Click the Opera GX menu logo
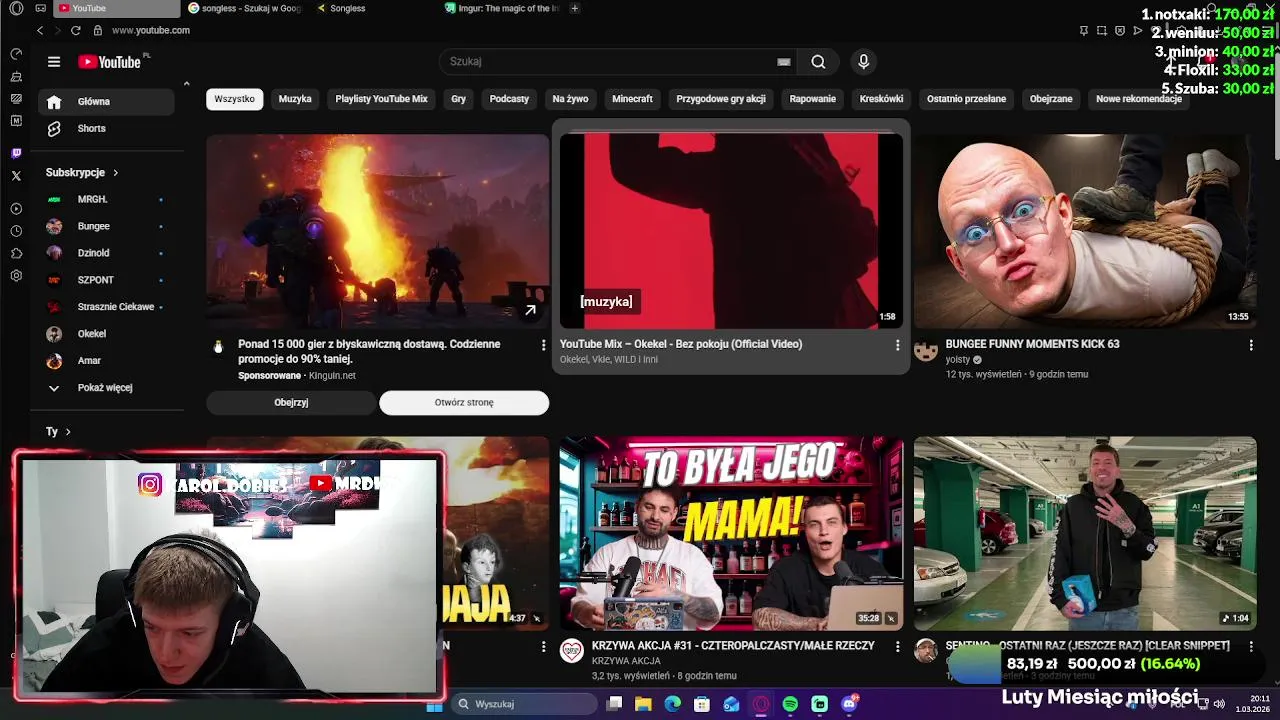The width and height of the screenshot is (1280, 720). coord(15,8)
